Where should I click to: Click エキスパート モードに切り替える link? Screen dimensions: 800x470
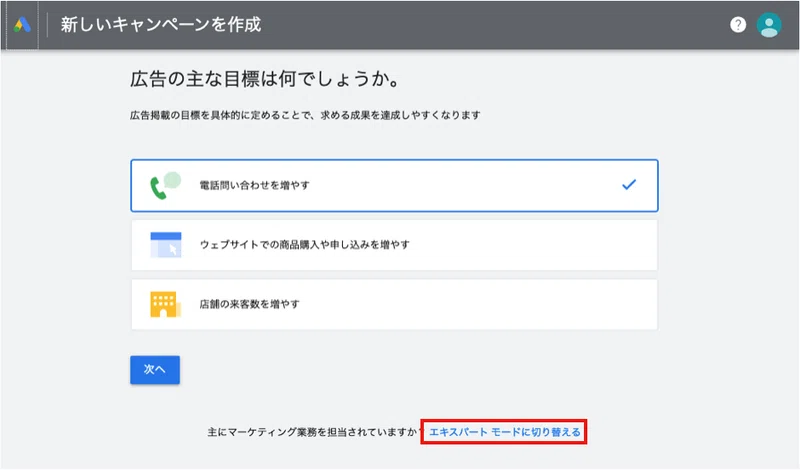click(x=505, y=432)
